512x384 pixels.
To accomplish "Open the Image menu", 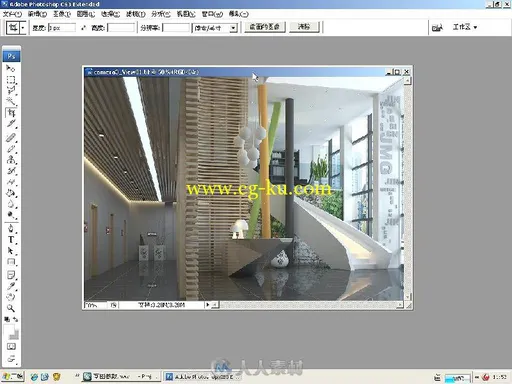I will click(x=62, y=14).
